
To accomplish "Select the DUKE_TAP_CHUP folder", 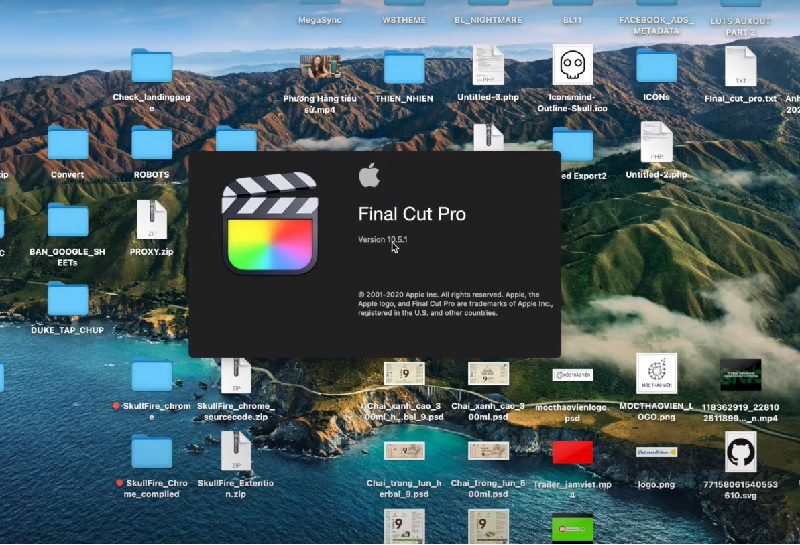I will pos(68,299).
